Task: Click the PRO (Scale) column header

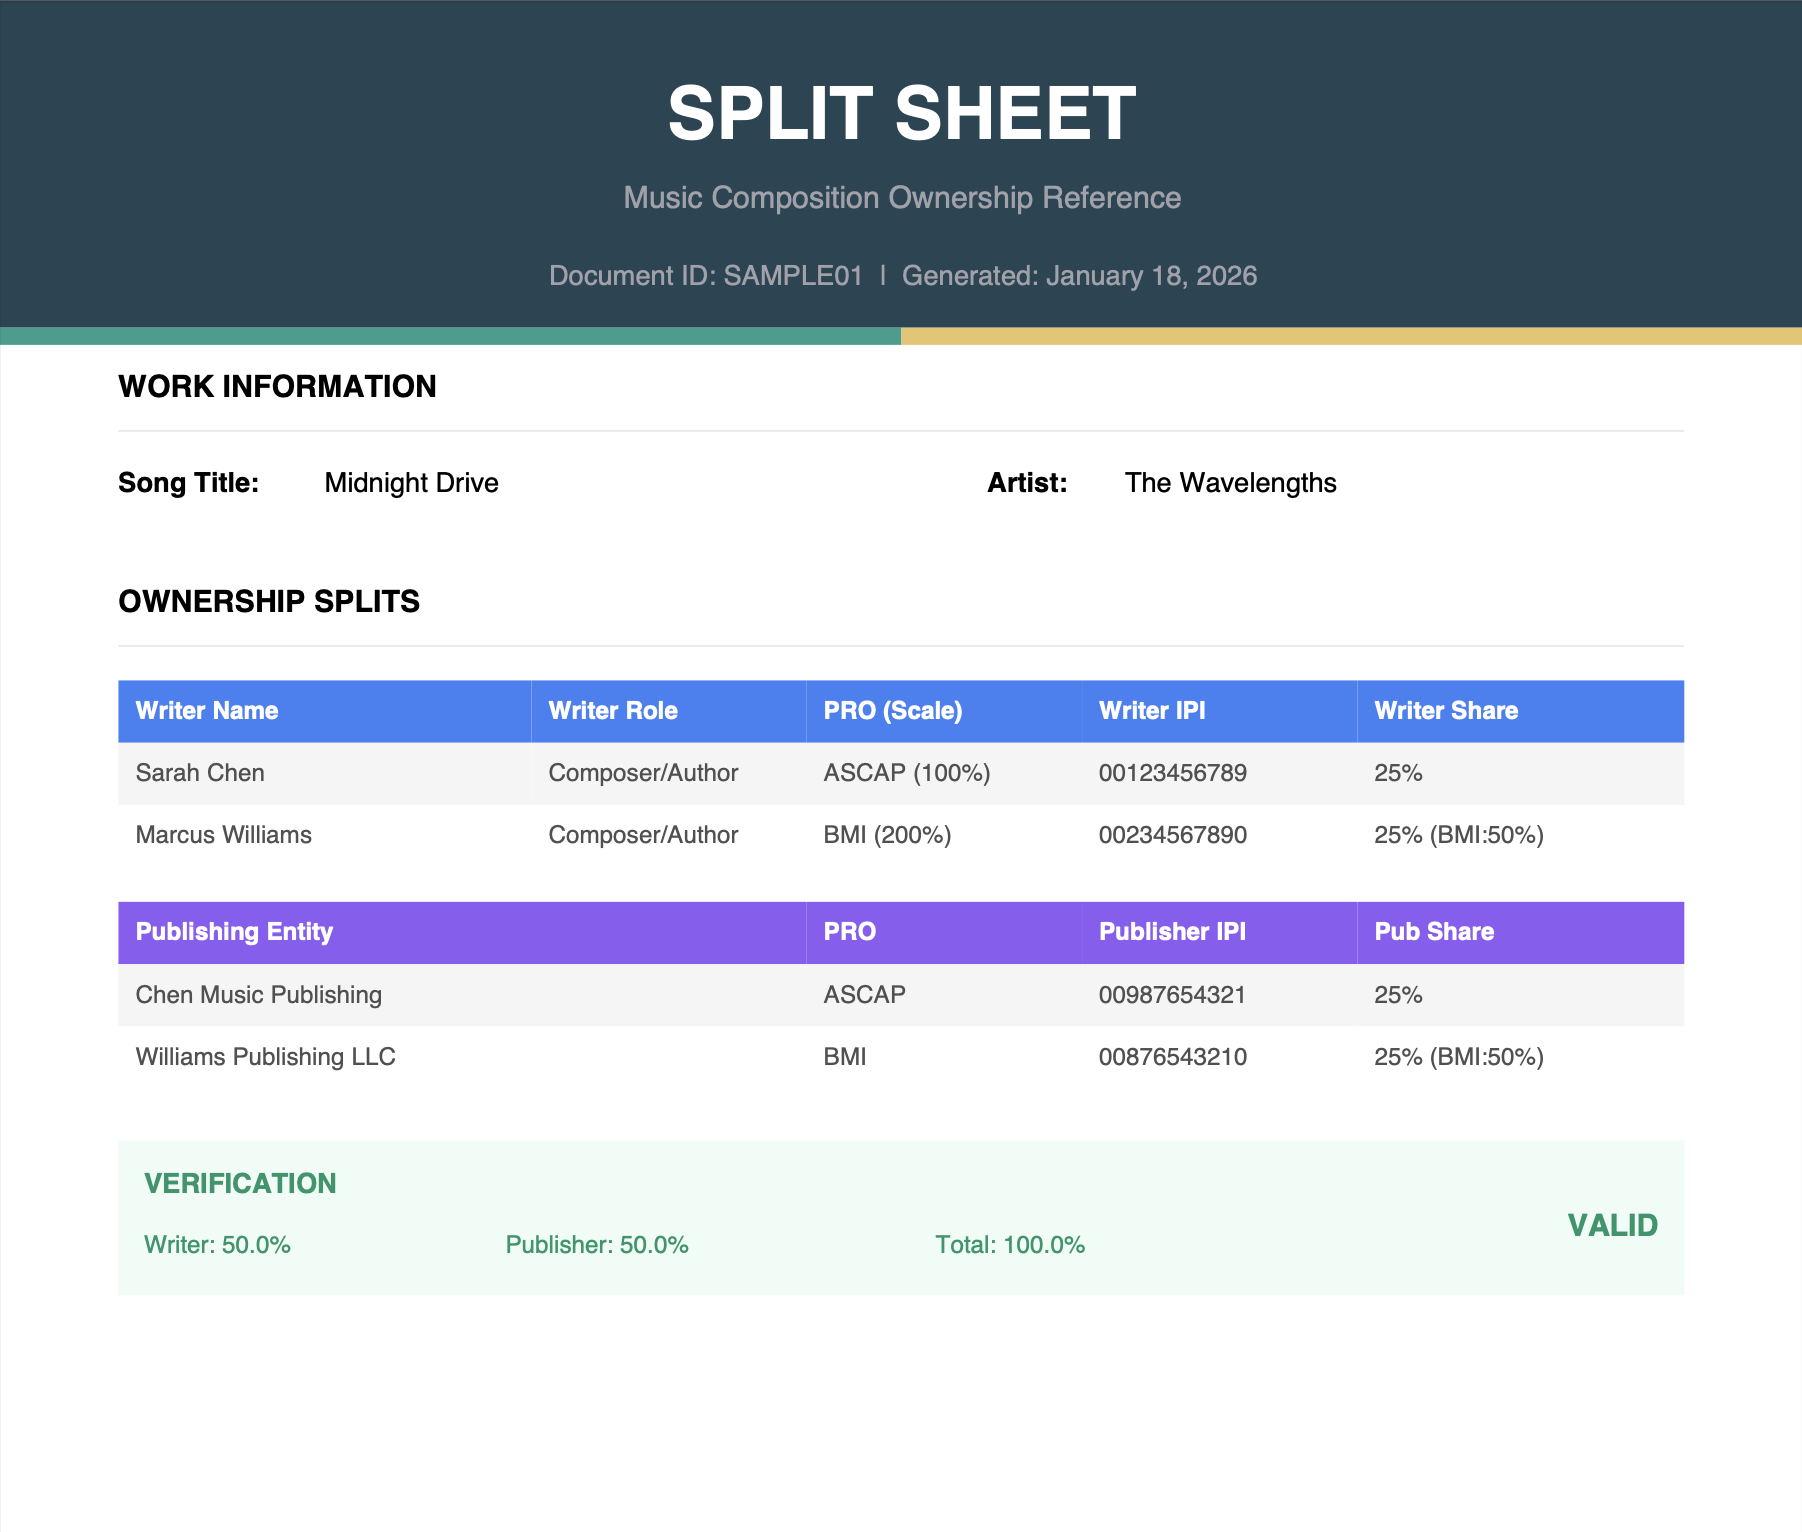Action: [892, 711]
